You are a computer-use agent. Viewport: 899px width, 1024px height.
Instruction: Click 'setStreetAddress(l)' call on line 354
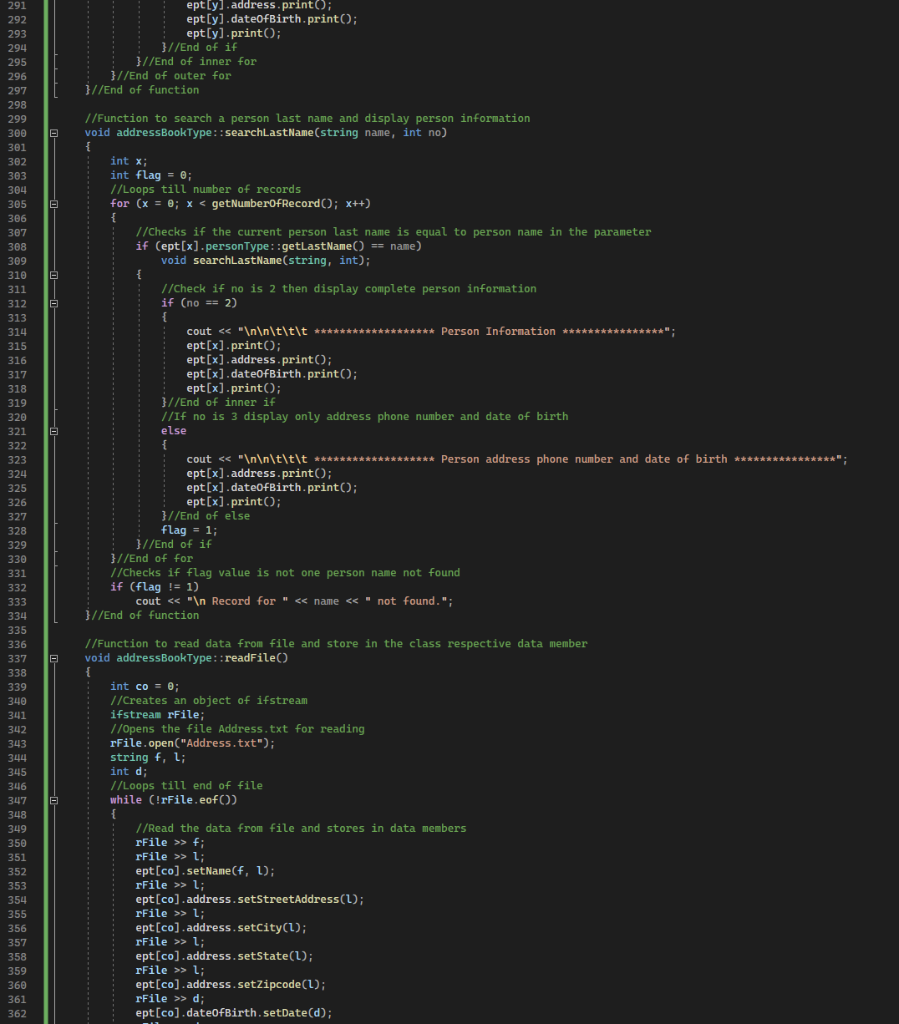(x=298, y=899)
